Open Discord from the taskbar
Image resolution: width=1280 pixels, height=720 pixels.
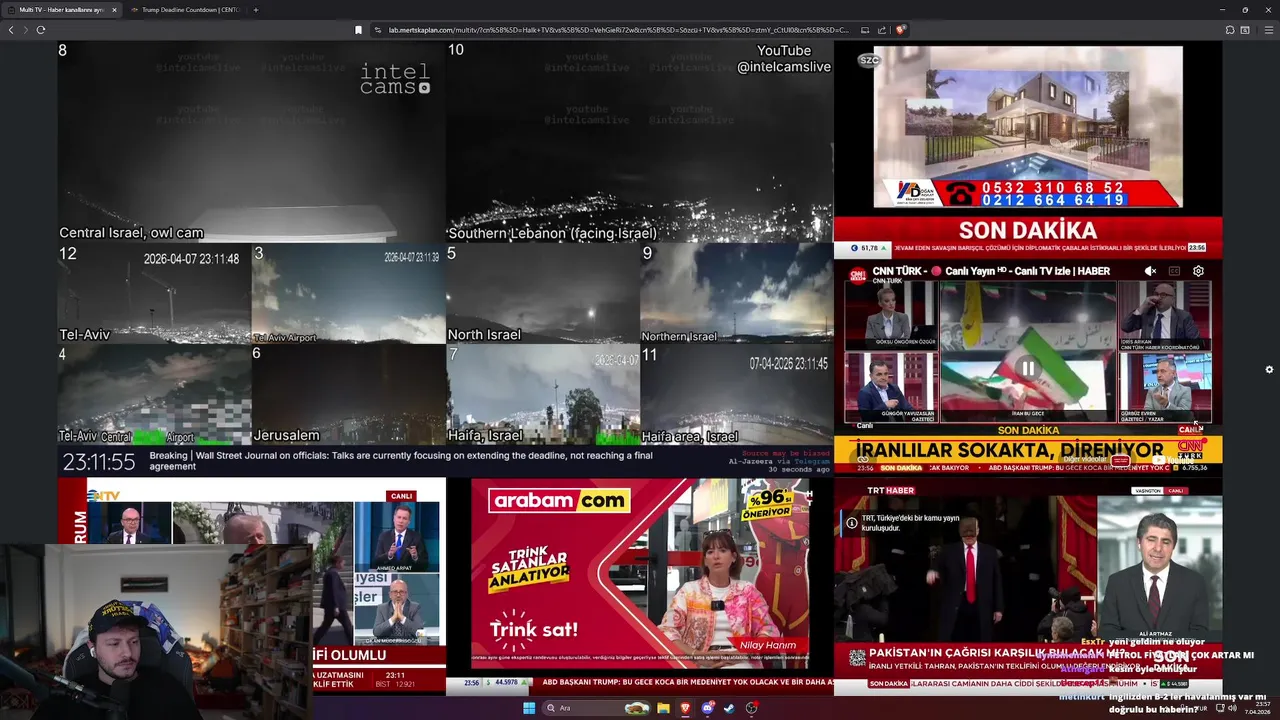tap(707, 708)
